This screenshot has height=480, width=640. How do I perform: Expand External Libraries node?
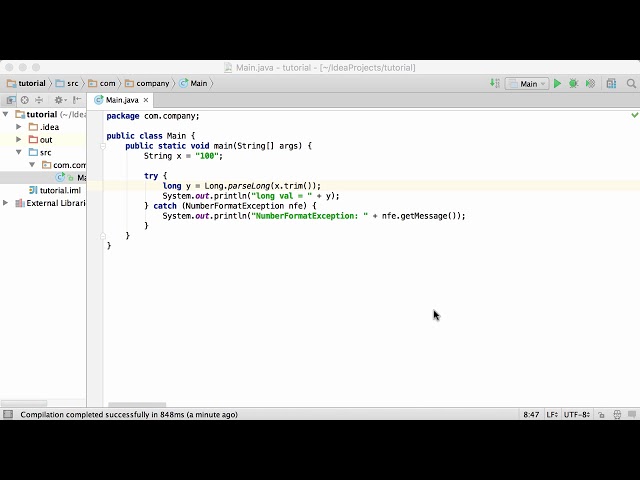6,203
